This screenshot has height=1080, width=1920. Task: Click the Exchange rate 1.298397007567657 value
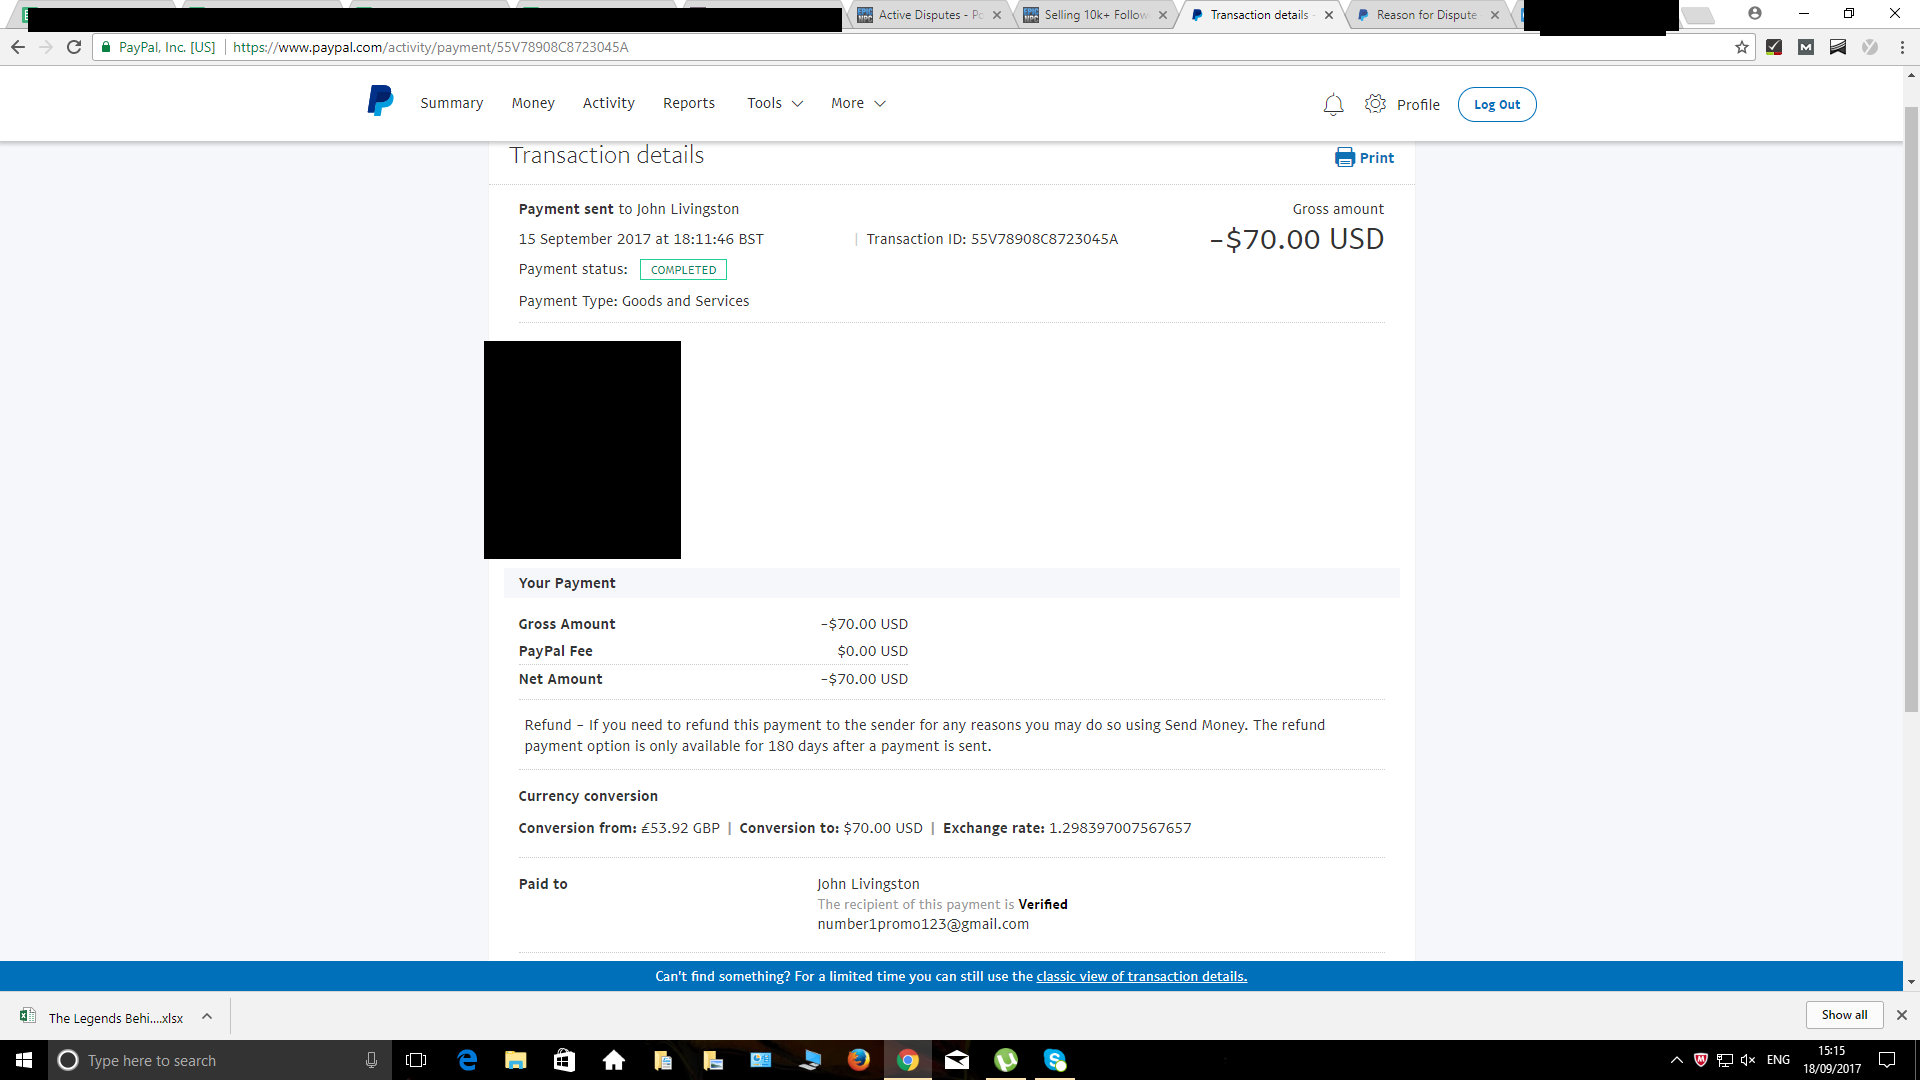[x=1120, y=828]
